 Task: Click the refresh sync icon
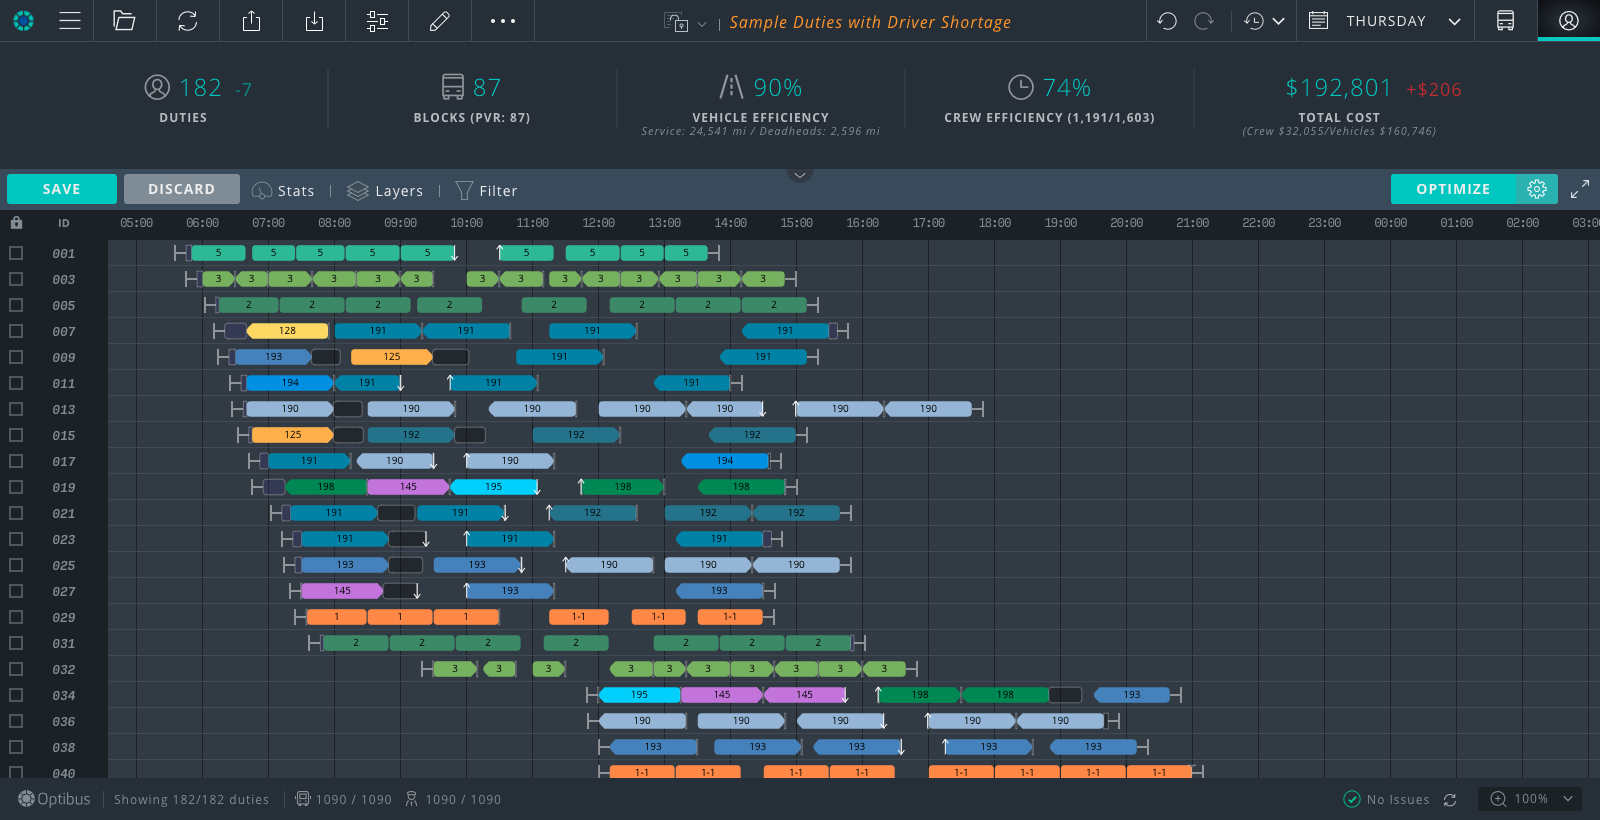tap(187, 21)
